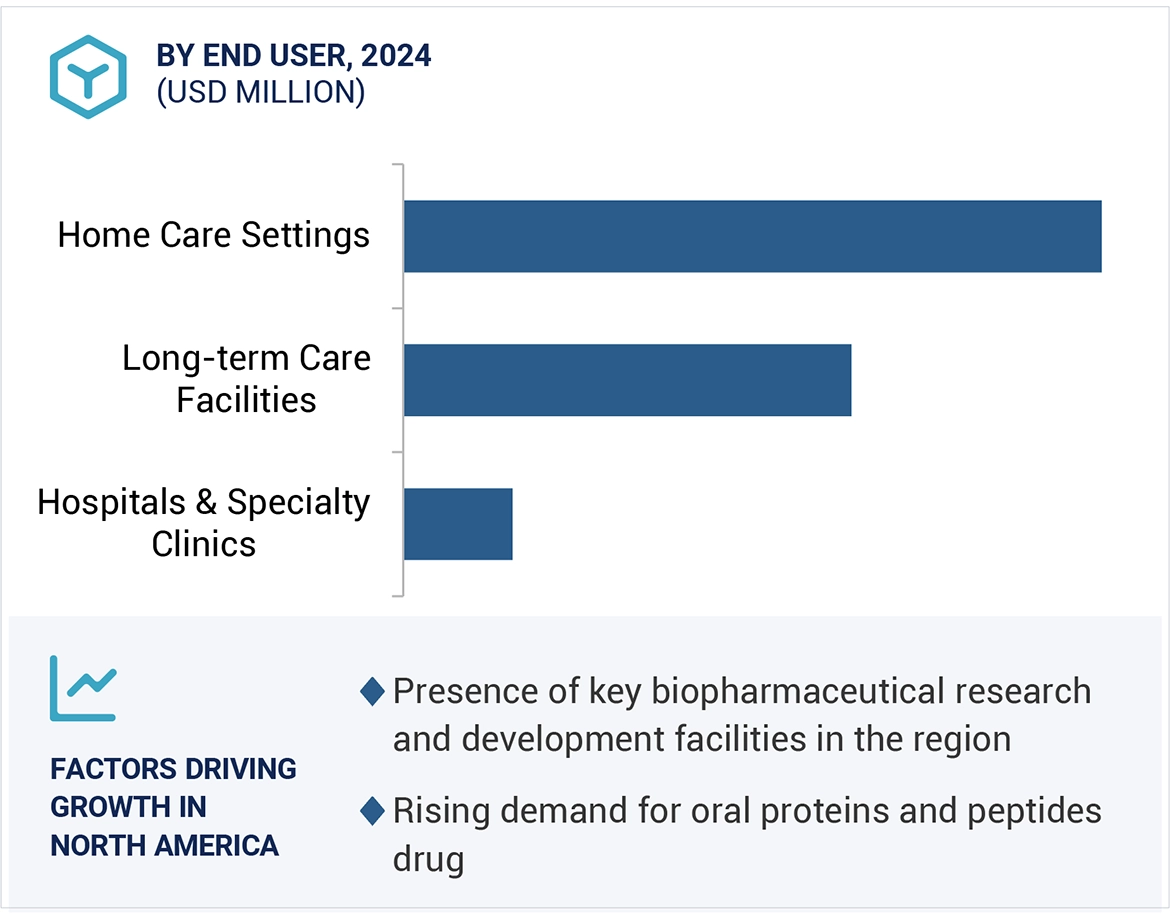1170x914 pixels.
Task: Click the diamond bullet before 'Presence of key'
Action: point(372,691)
